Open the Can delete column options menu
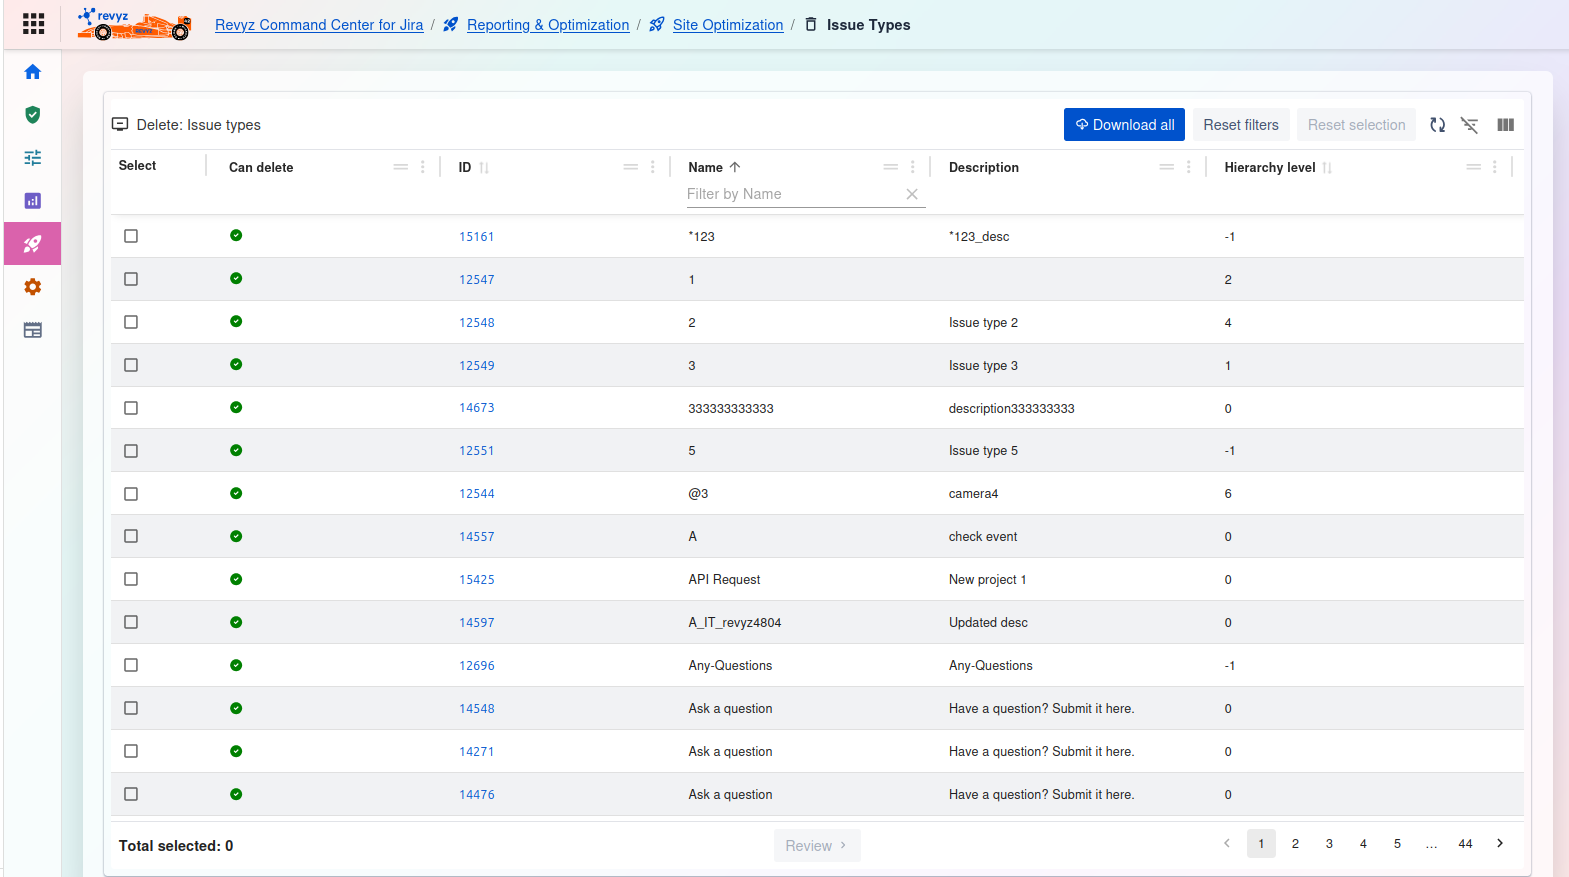 pyautogui.click(x=423, y=167)
